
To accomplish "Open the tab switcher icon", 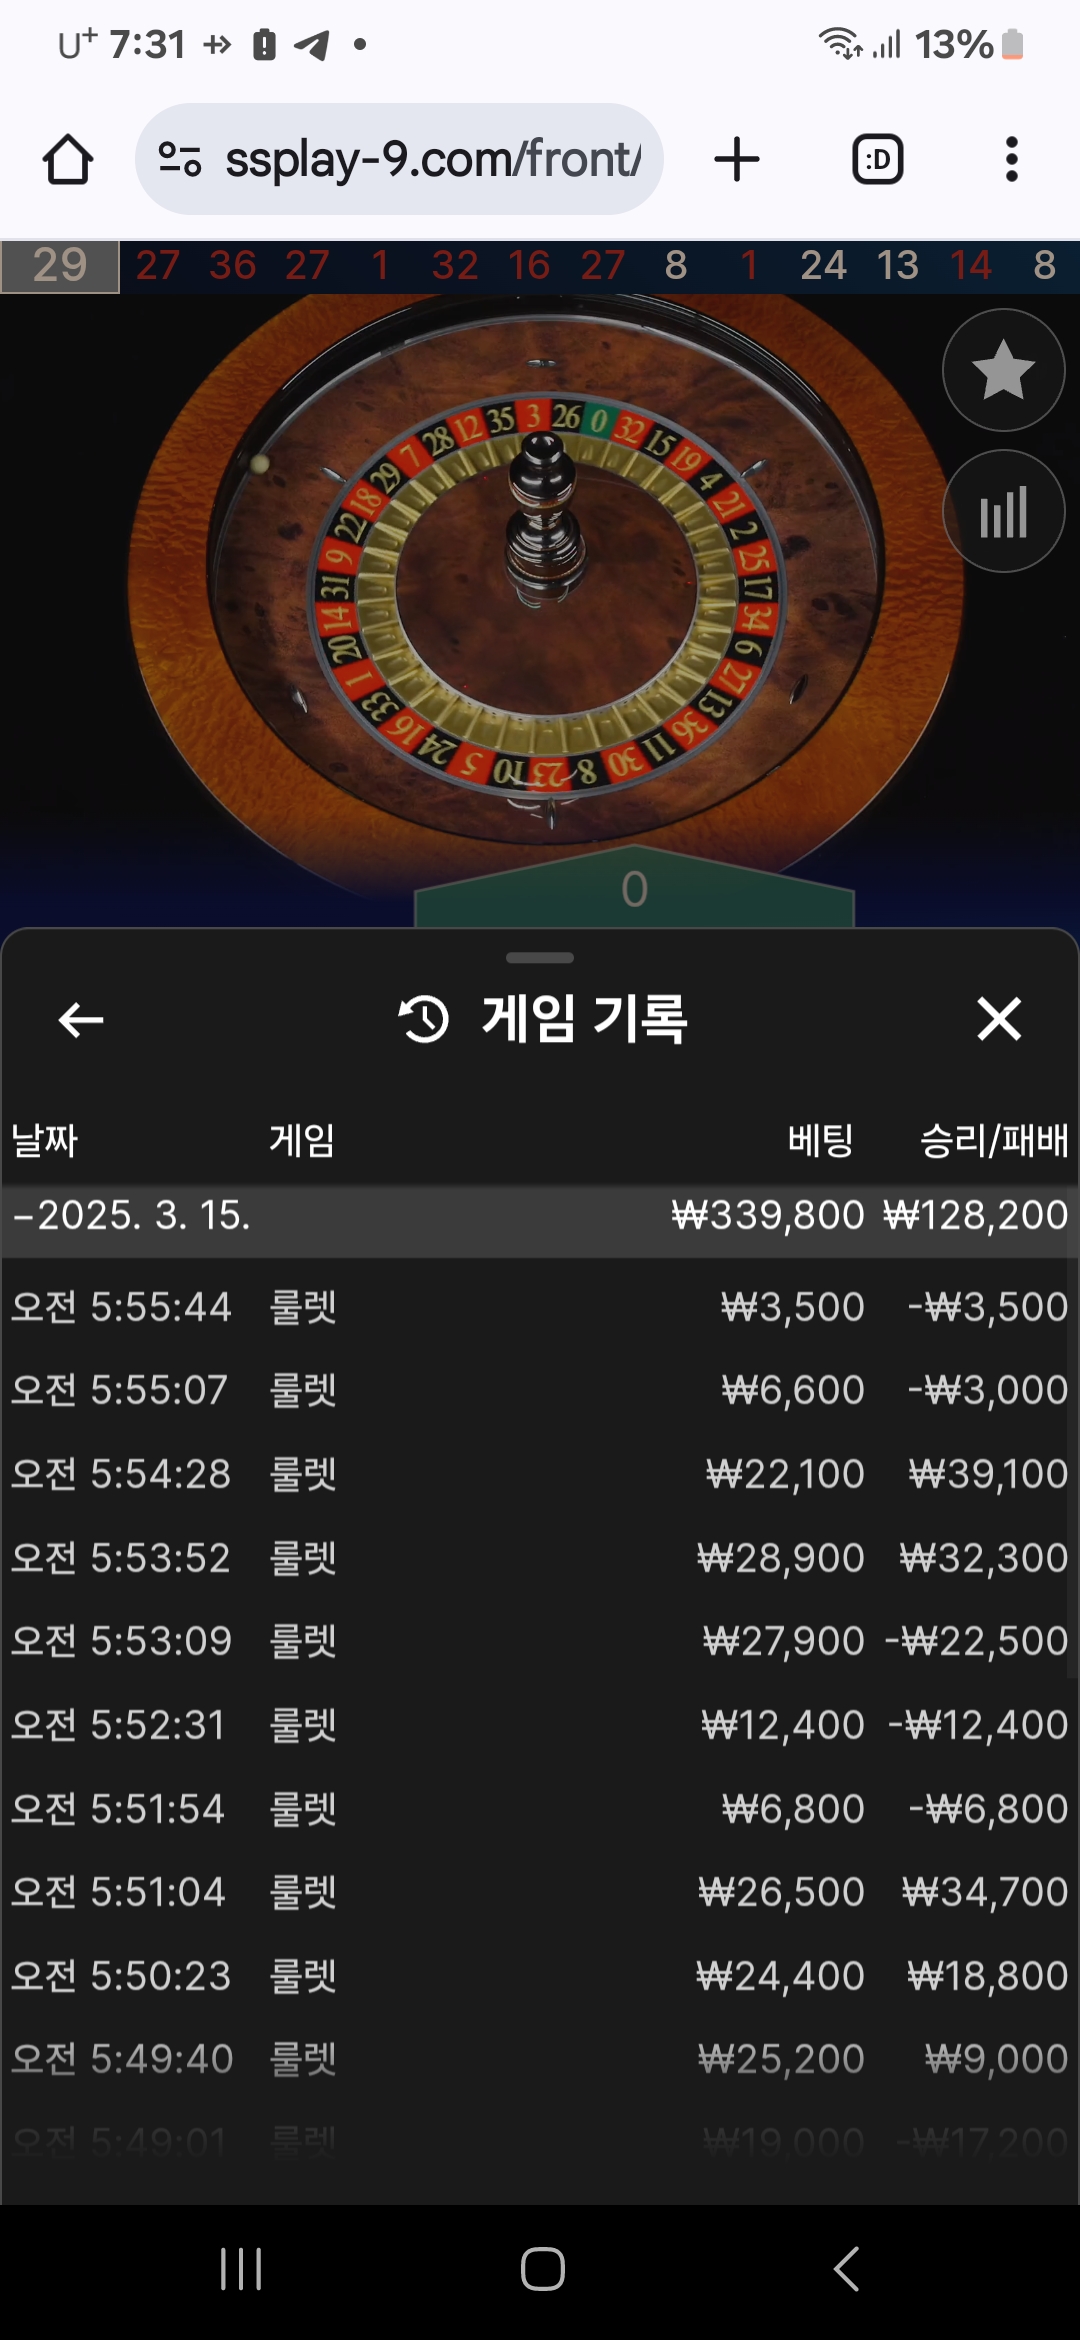I will (877, 159).
